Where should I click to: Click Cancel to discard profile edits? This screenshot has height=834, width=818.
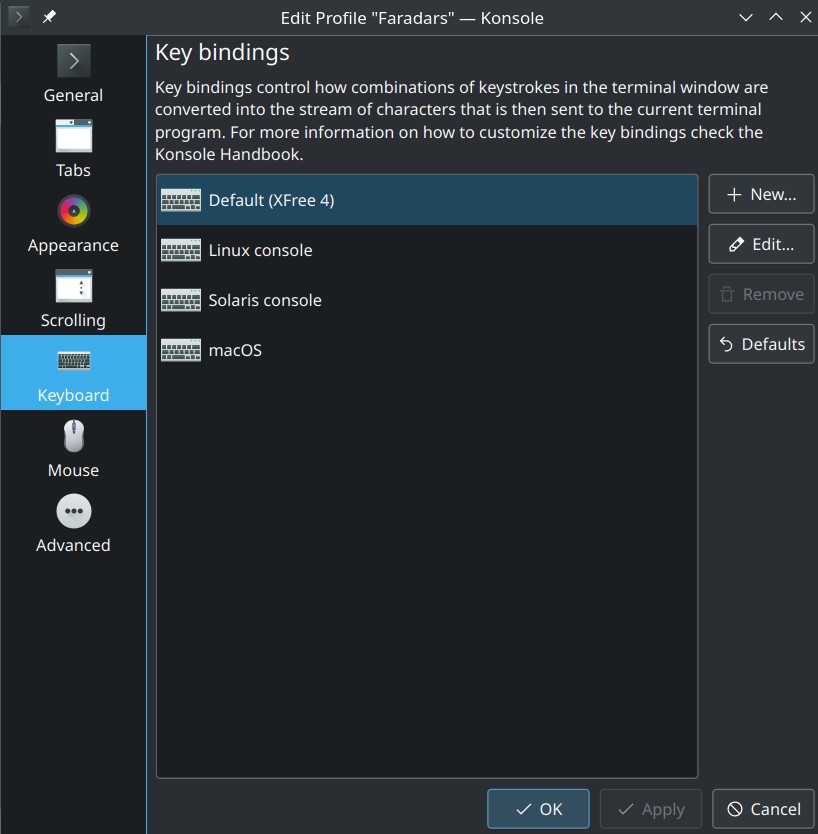point(763,809)
